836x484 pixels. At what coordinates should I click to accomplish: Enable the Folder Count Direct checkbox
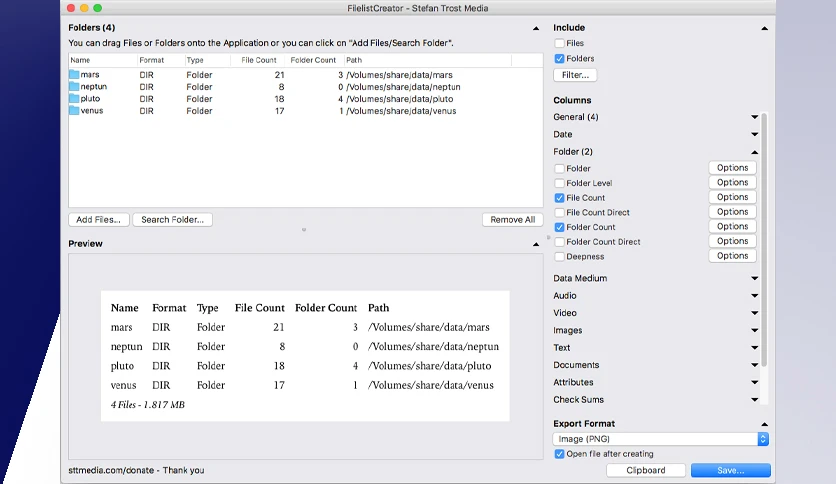pyautogui.click(x=559, y=241)
